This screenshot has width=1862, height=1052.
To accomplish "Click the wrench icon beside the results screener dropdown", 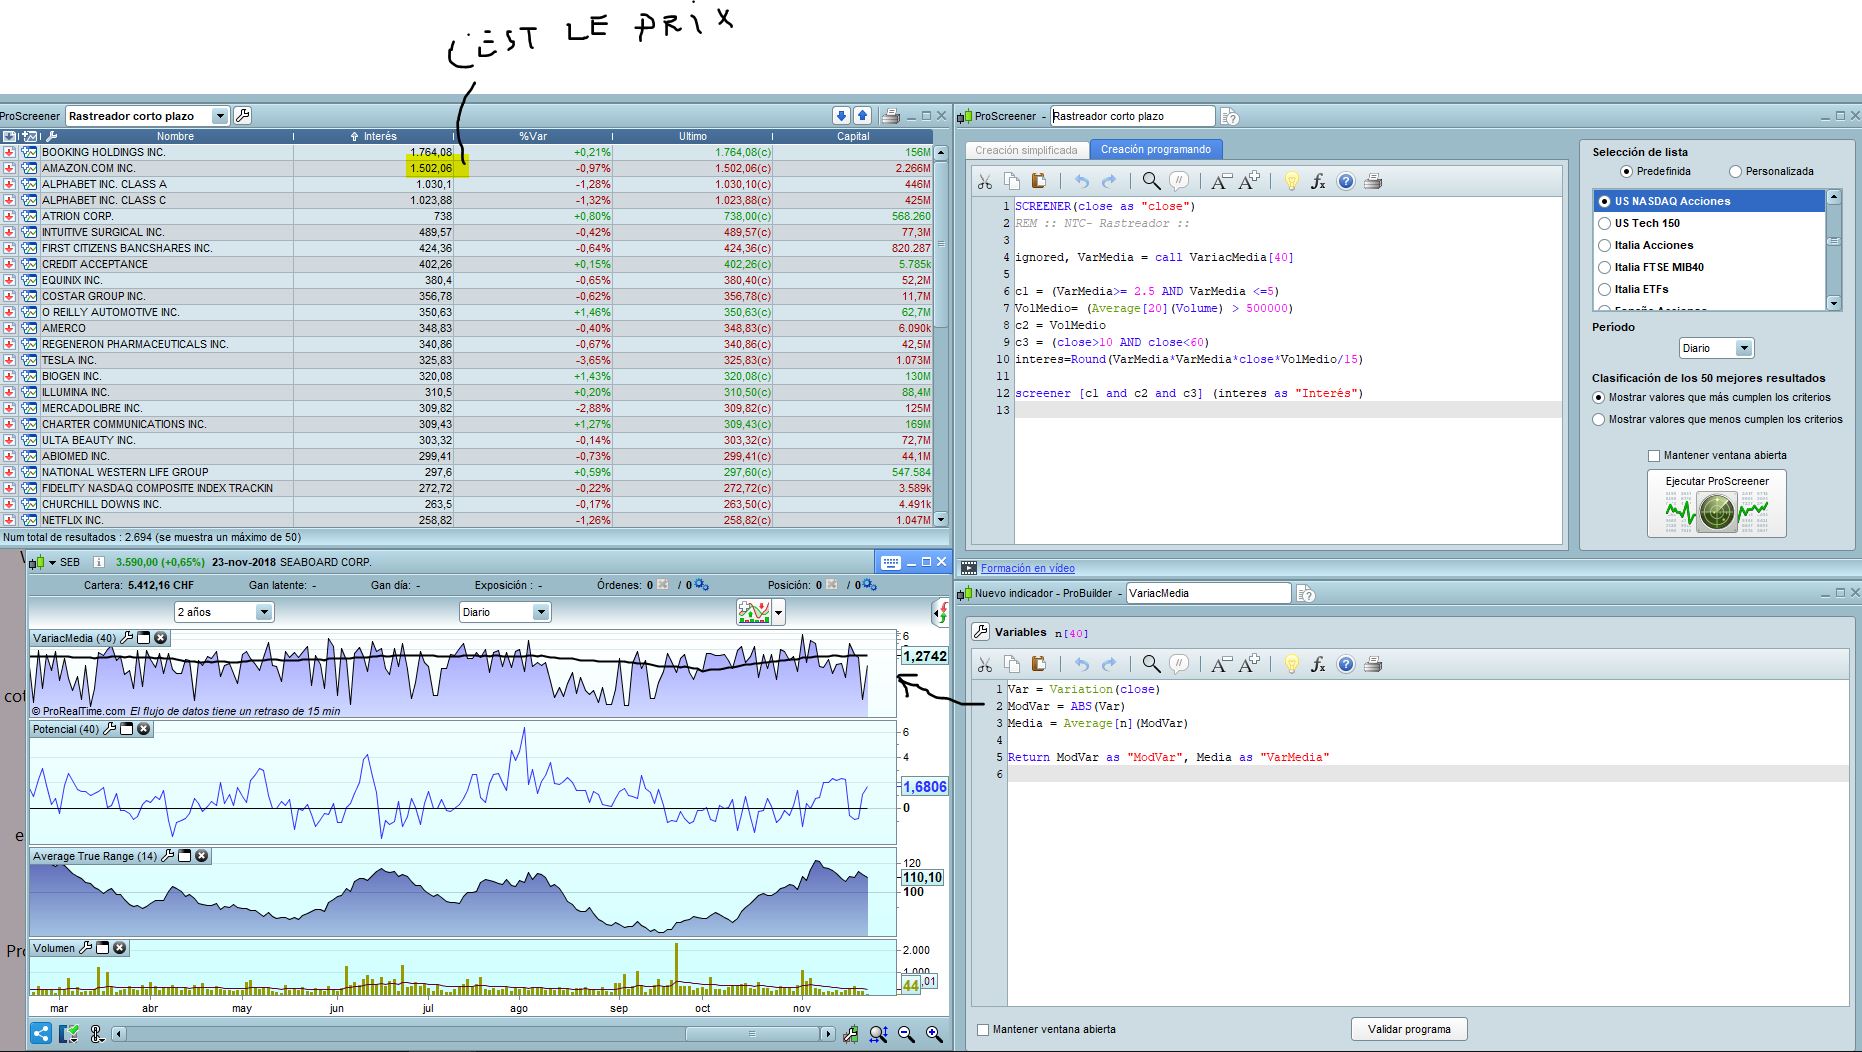I will (x=242, y=116).
